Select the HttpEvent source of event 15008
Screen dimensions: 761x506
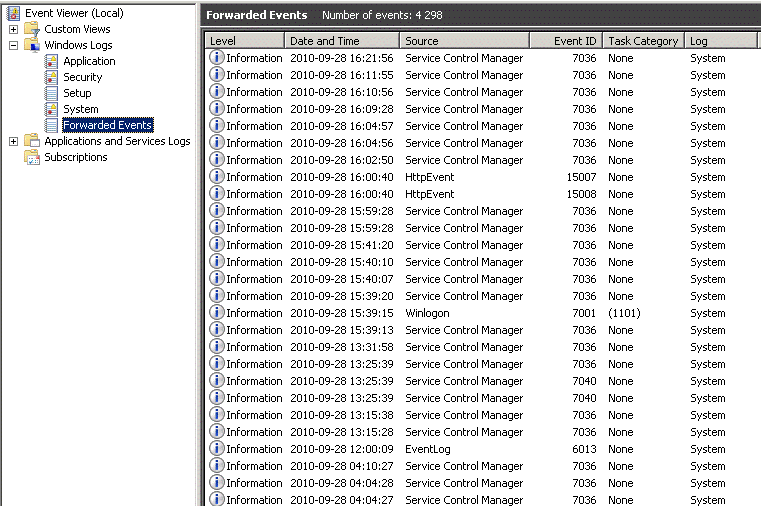(x=430, y=194)
